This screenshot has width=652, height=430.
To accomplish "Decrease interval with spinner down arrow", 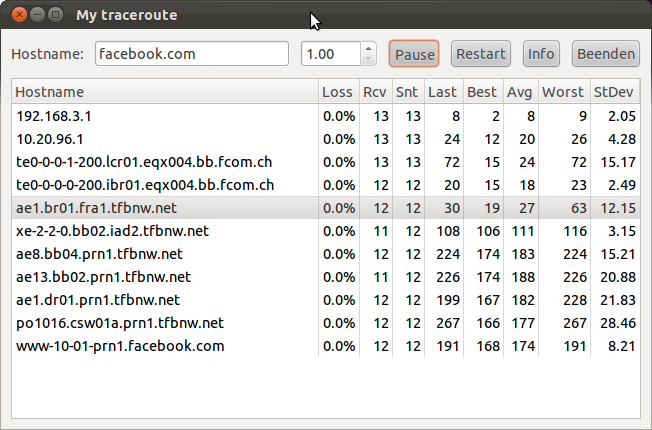I will tap(369, 59).
